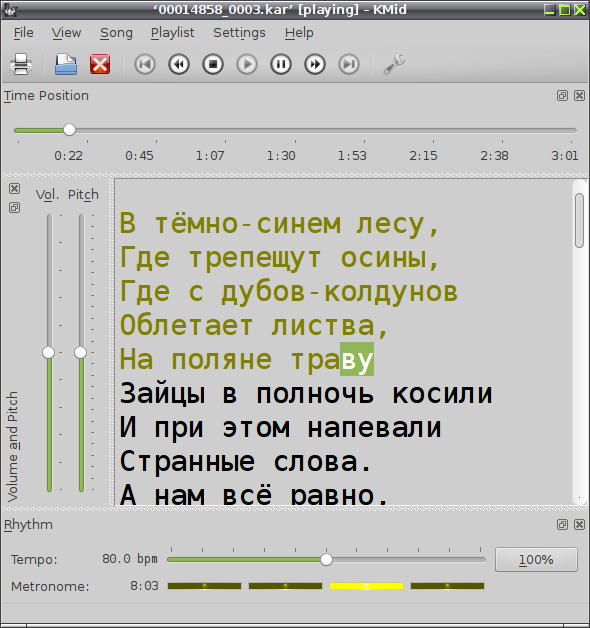Screen dimensions: 590x628
Task: Click the Play button in the toolbar
Action: (247, 64)
